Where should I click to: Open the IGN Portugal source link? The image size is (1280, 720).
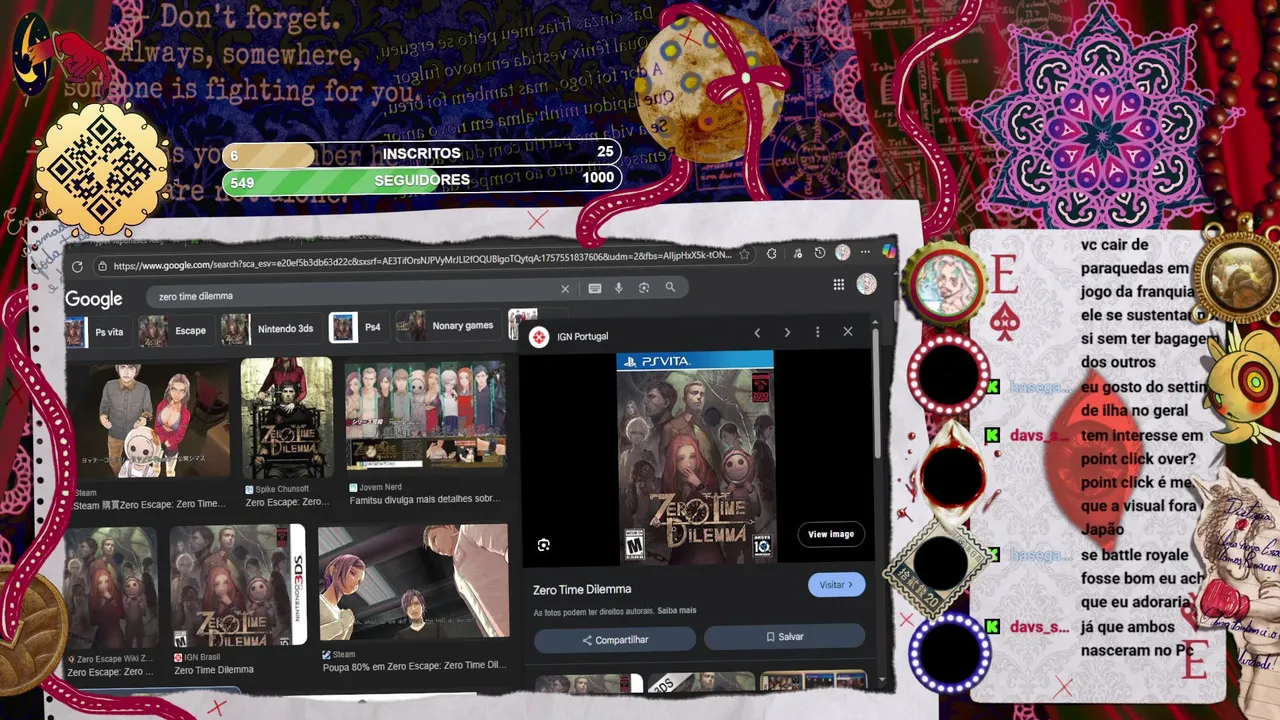click(x=583, y=337)
